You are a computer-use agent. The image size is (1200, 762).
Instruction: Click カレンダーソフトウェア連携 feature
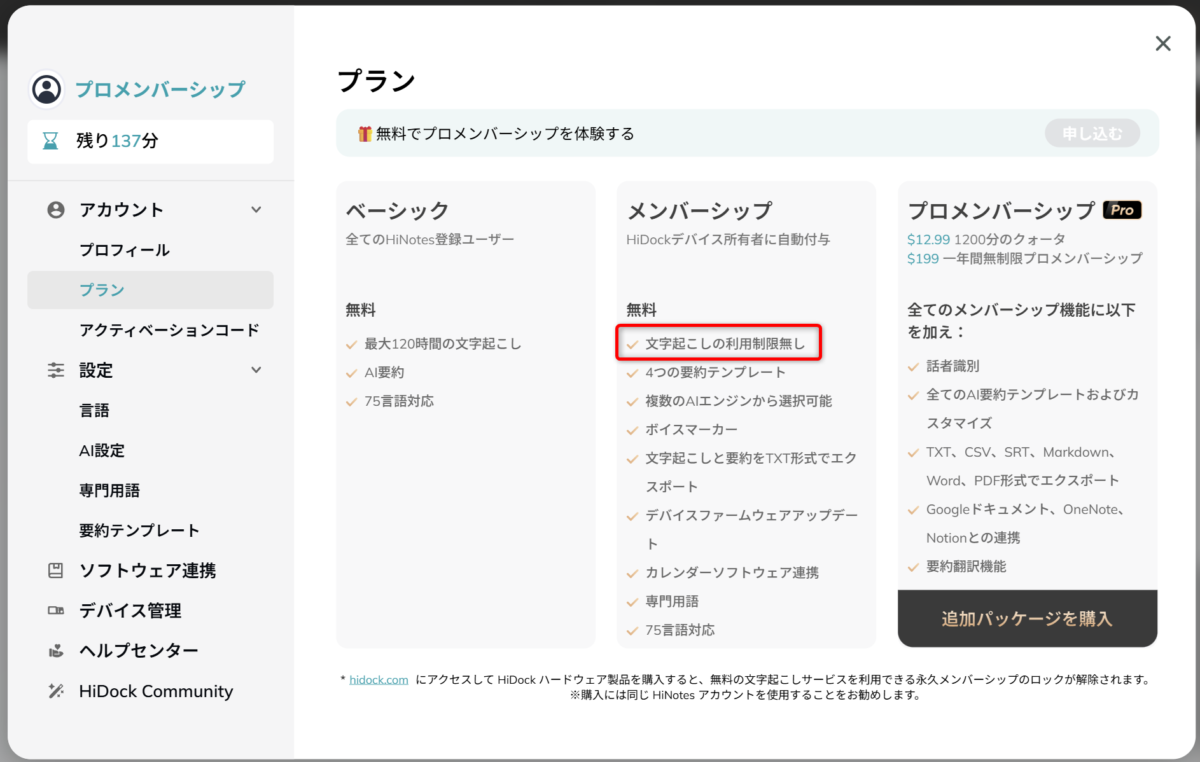coord(732,573)
